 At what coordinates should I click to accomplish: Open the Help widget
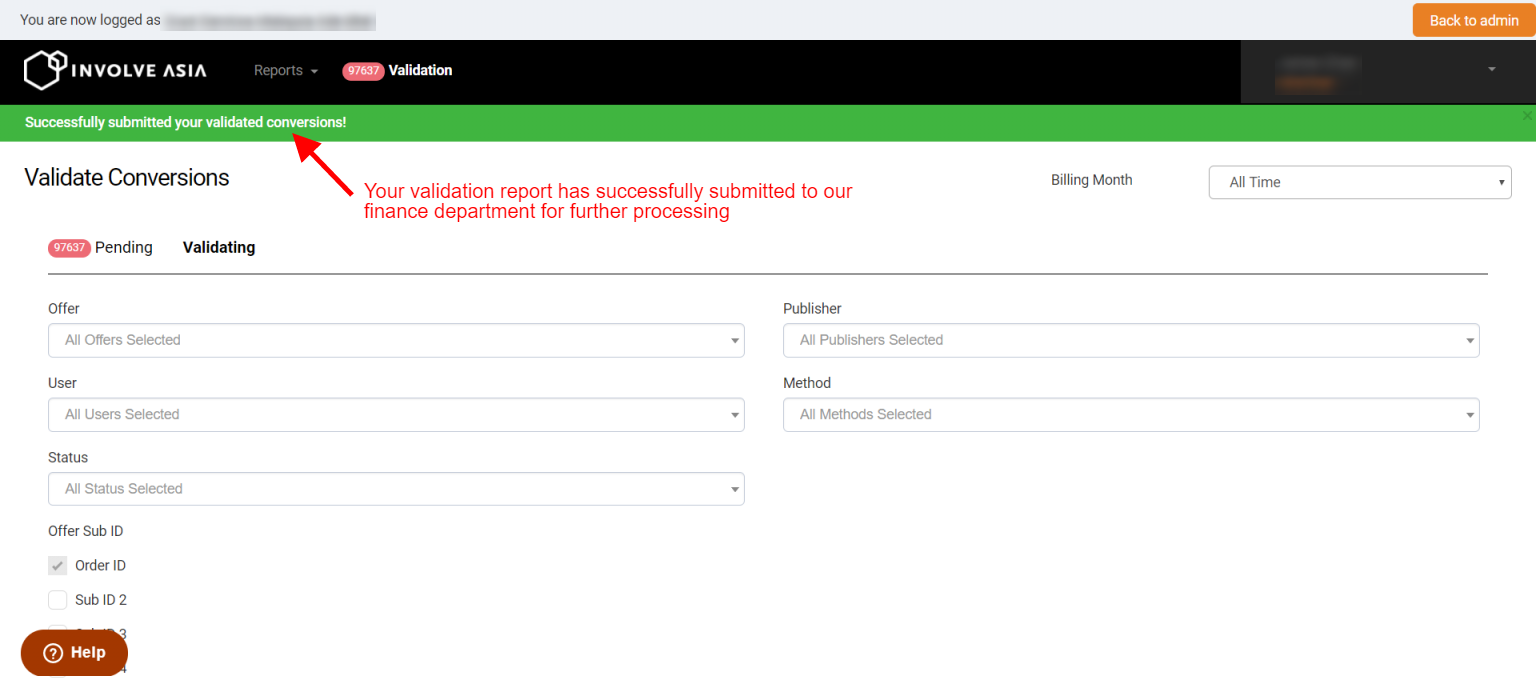coord(74,652)
